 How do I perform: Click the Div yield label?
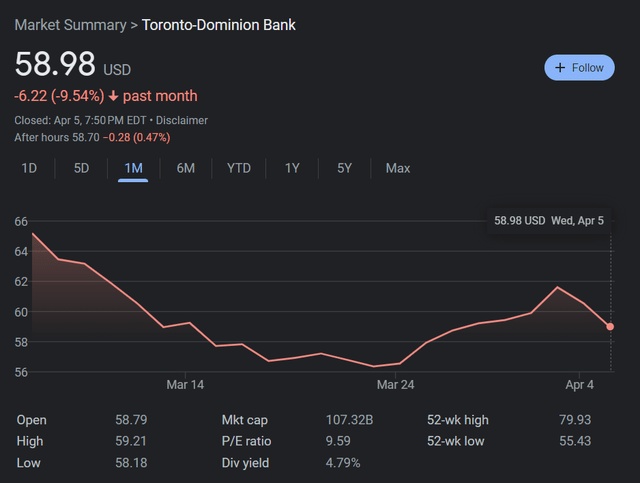(x=245, y=463)
